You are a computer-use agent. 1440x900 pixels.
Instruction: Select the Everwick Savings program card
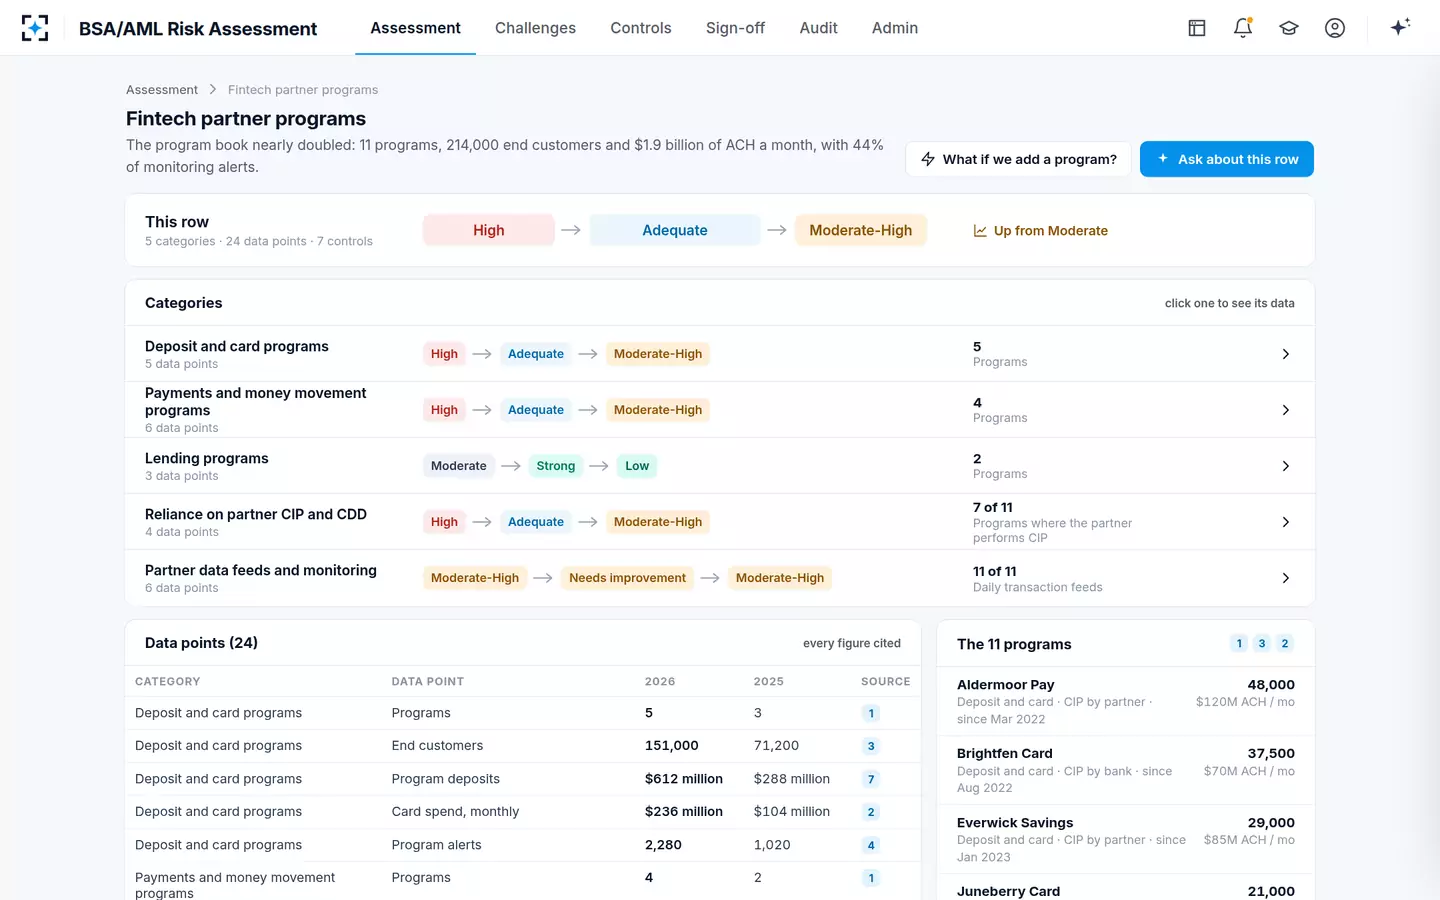pyautogui.click(x=1126, y=839)
